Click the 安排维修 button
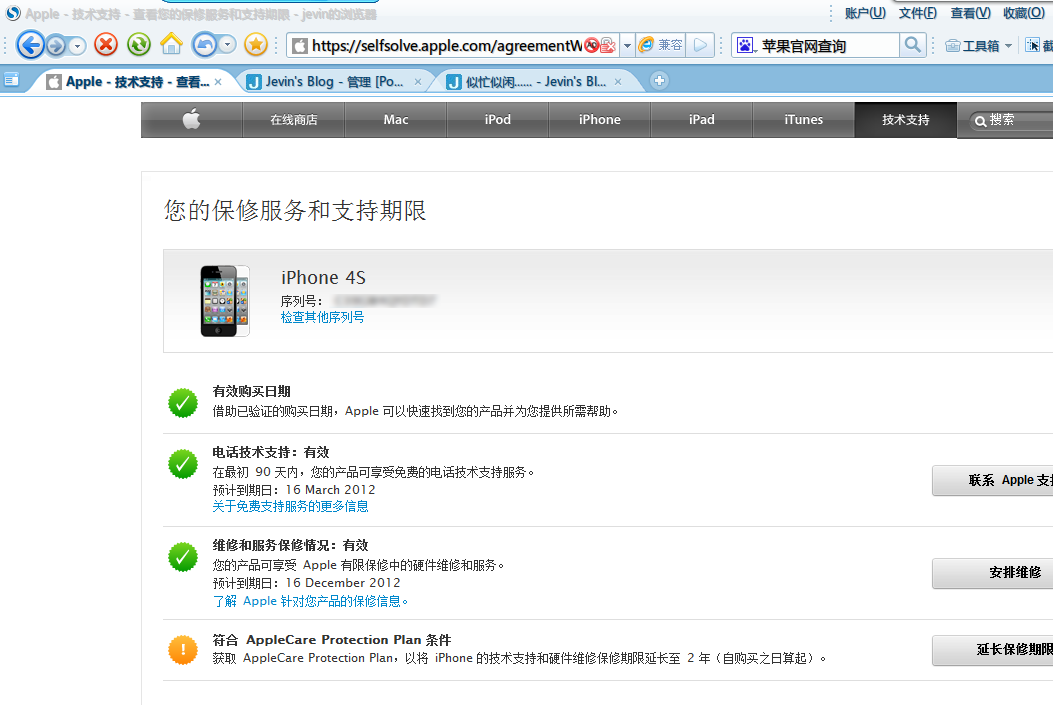This screenshot has width=1053, height=705. (x=993, y=573)
